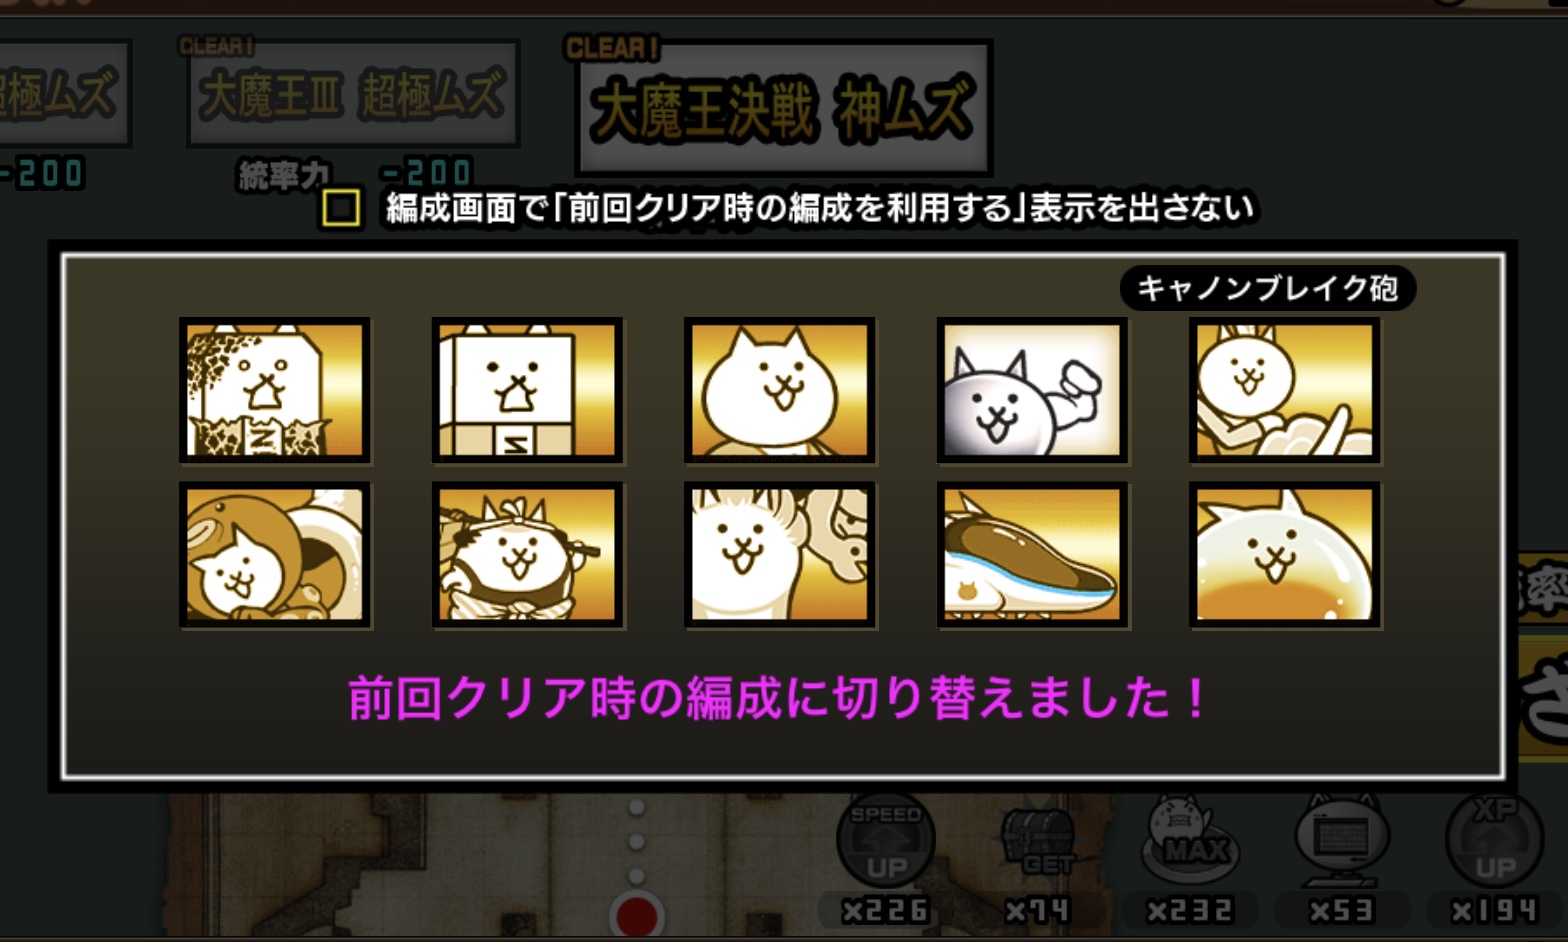Switch to 大魔王III 超極ムズ stage
1568x942 pixels.
(x=354, y=94)
